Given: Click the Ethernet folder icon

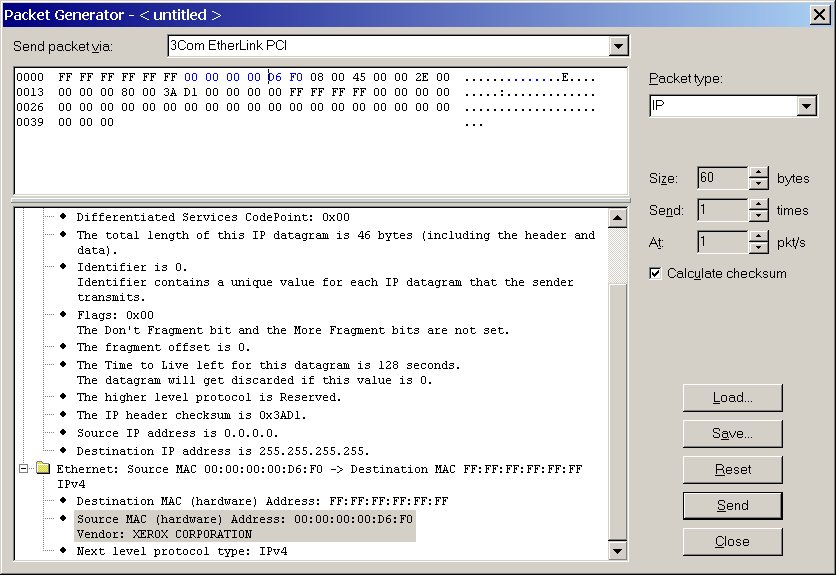Looking at the screenshot, I should tap(43, 468).
